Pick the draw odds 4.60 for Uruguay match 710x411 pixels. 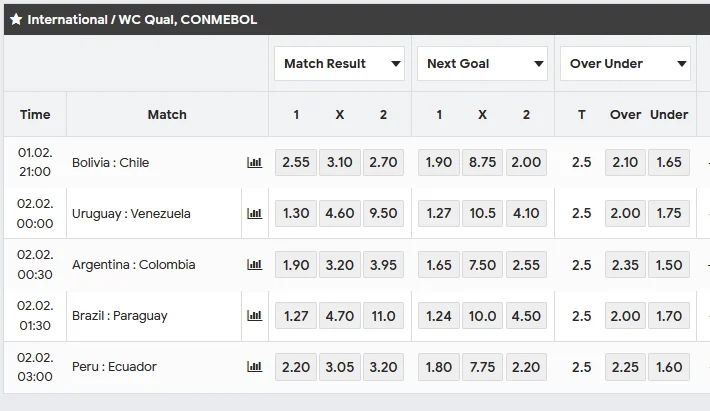[x=339, y=214]
